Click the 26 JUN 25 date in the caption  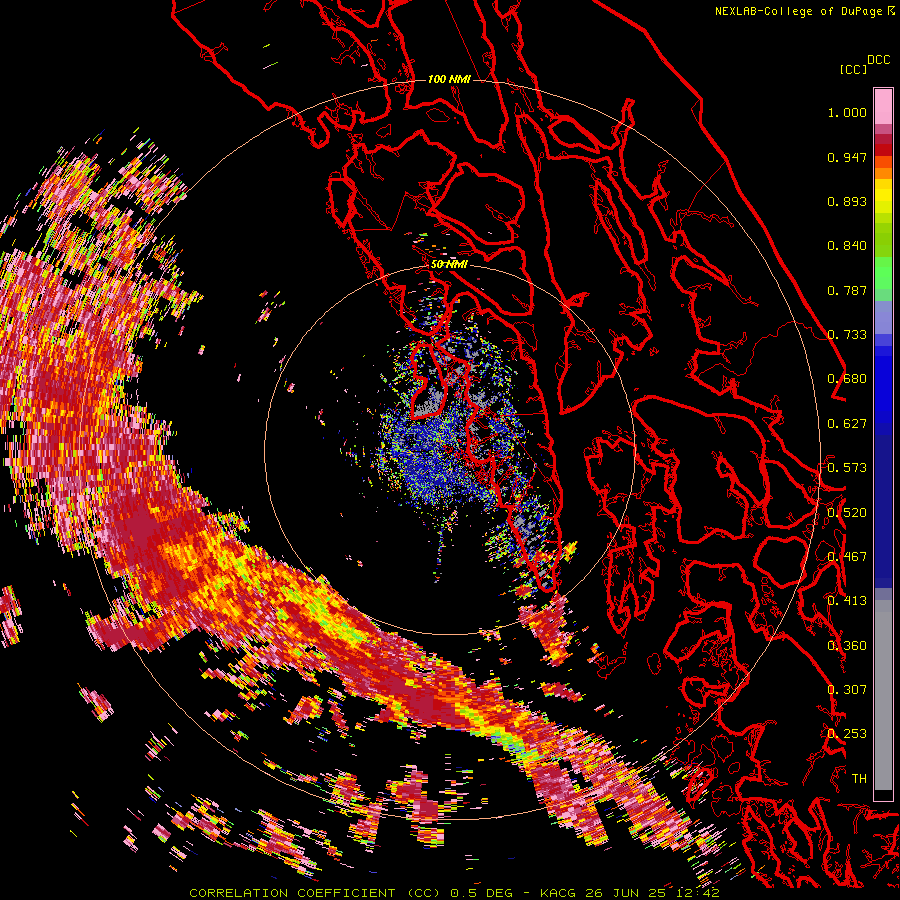[624, 893]
